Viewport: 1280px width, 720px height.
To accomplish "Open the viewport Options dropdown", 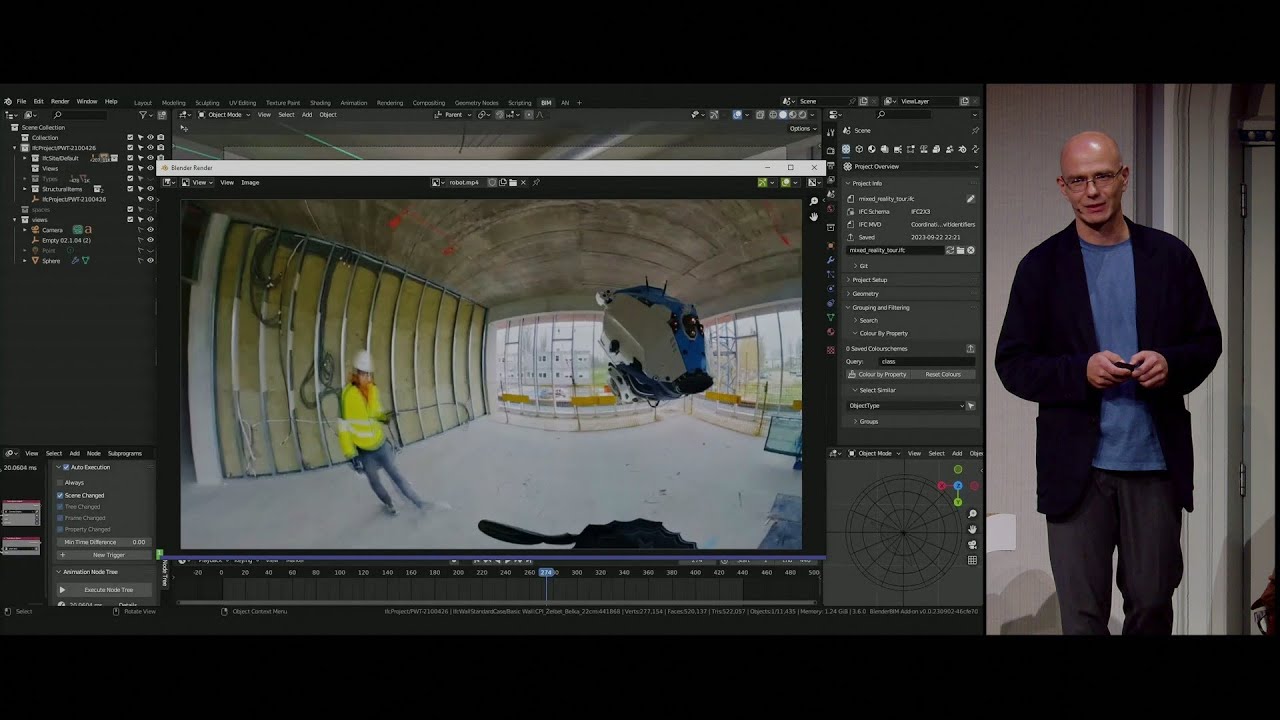I will [x=802, y=129].
